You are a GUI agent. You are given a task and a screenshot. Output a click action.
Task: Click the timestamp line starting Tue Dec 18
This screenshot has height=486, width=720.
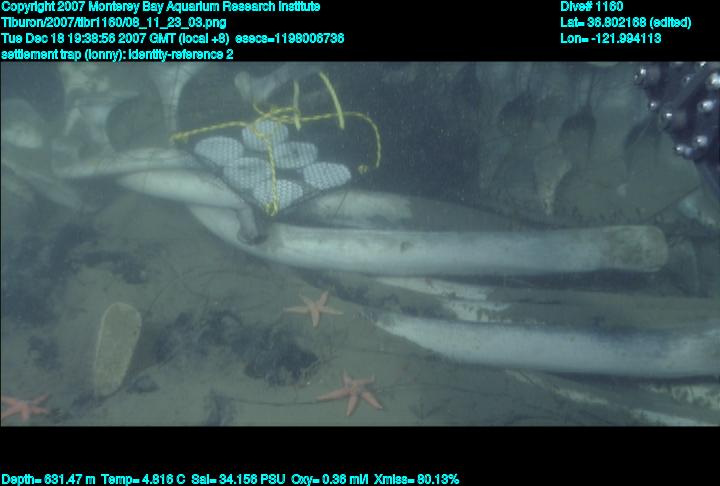coord(172,38)
